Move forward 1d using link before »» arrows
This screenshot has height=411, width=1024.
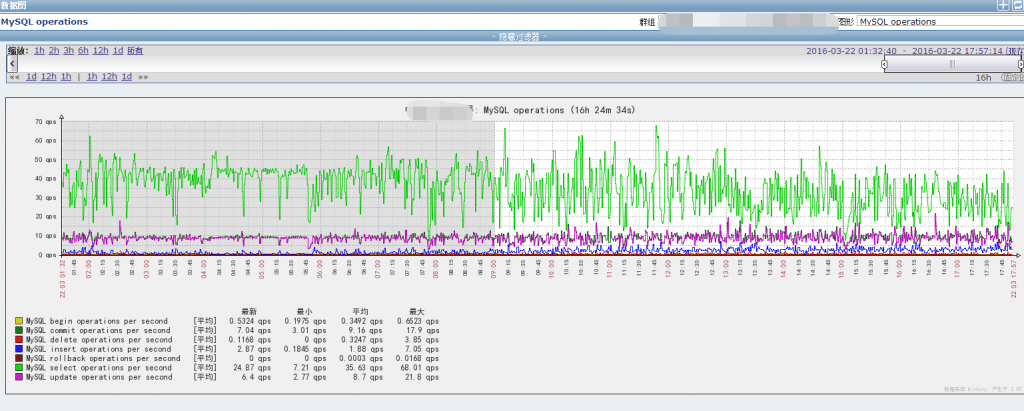[127, 76]
